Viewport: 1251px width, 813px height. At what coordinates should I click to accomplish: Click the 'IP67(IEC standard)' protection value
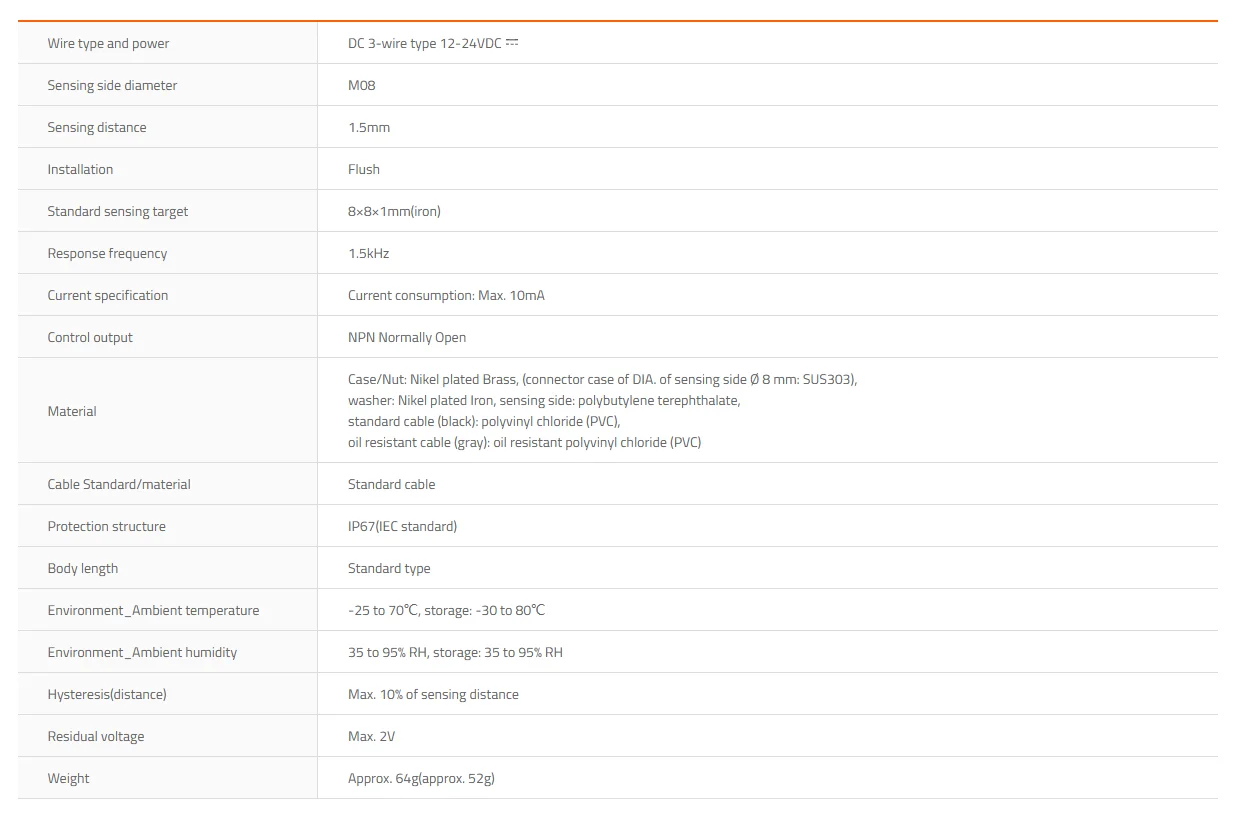tap(402, 526)
